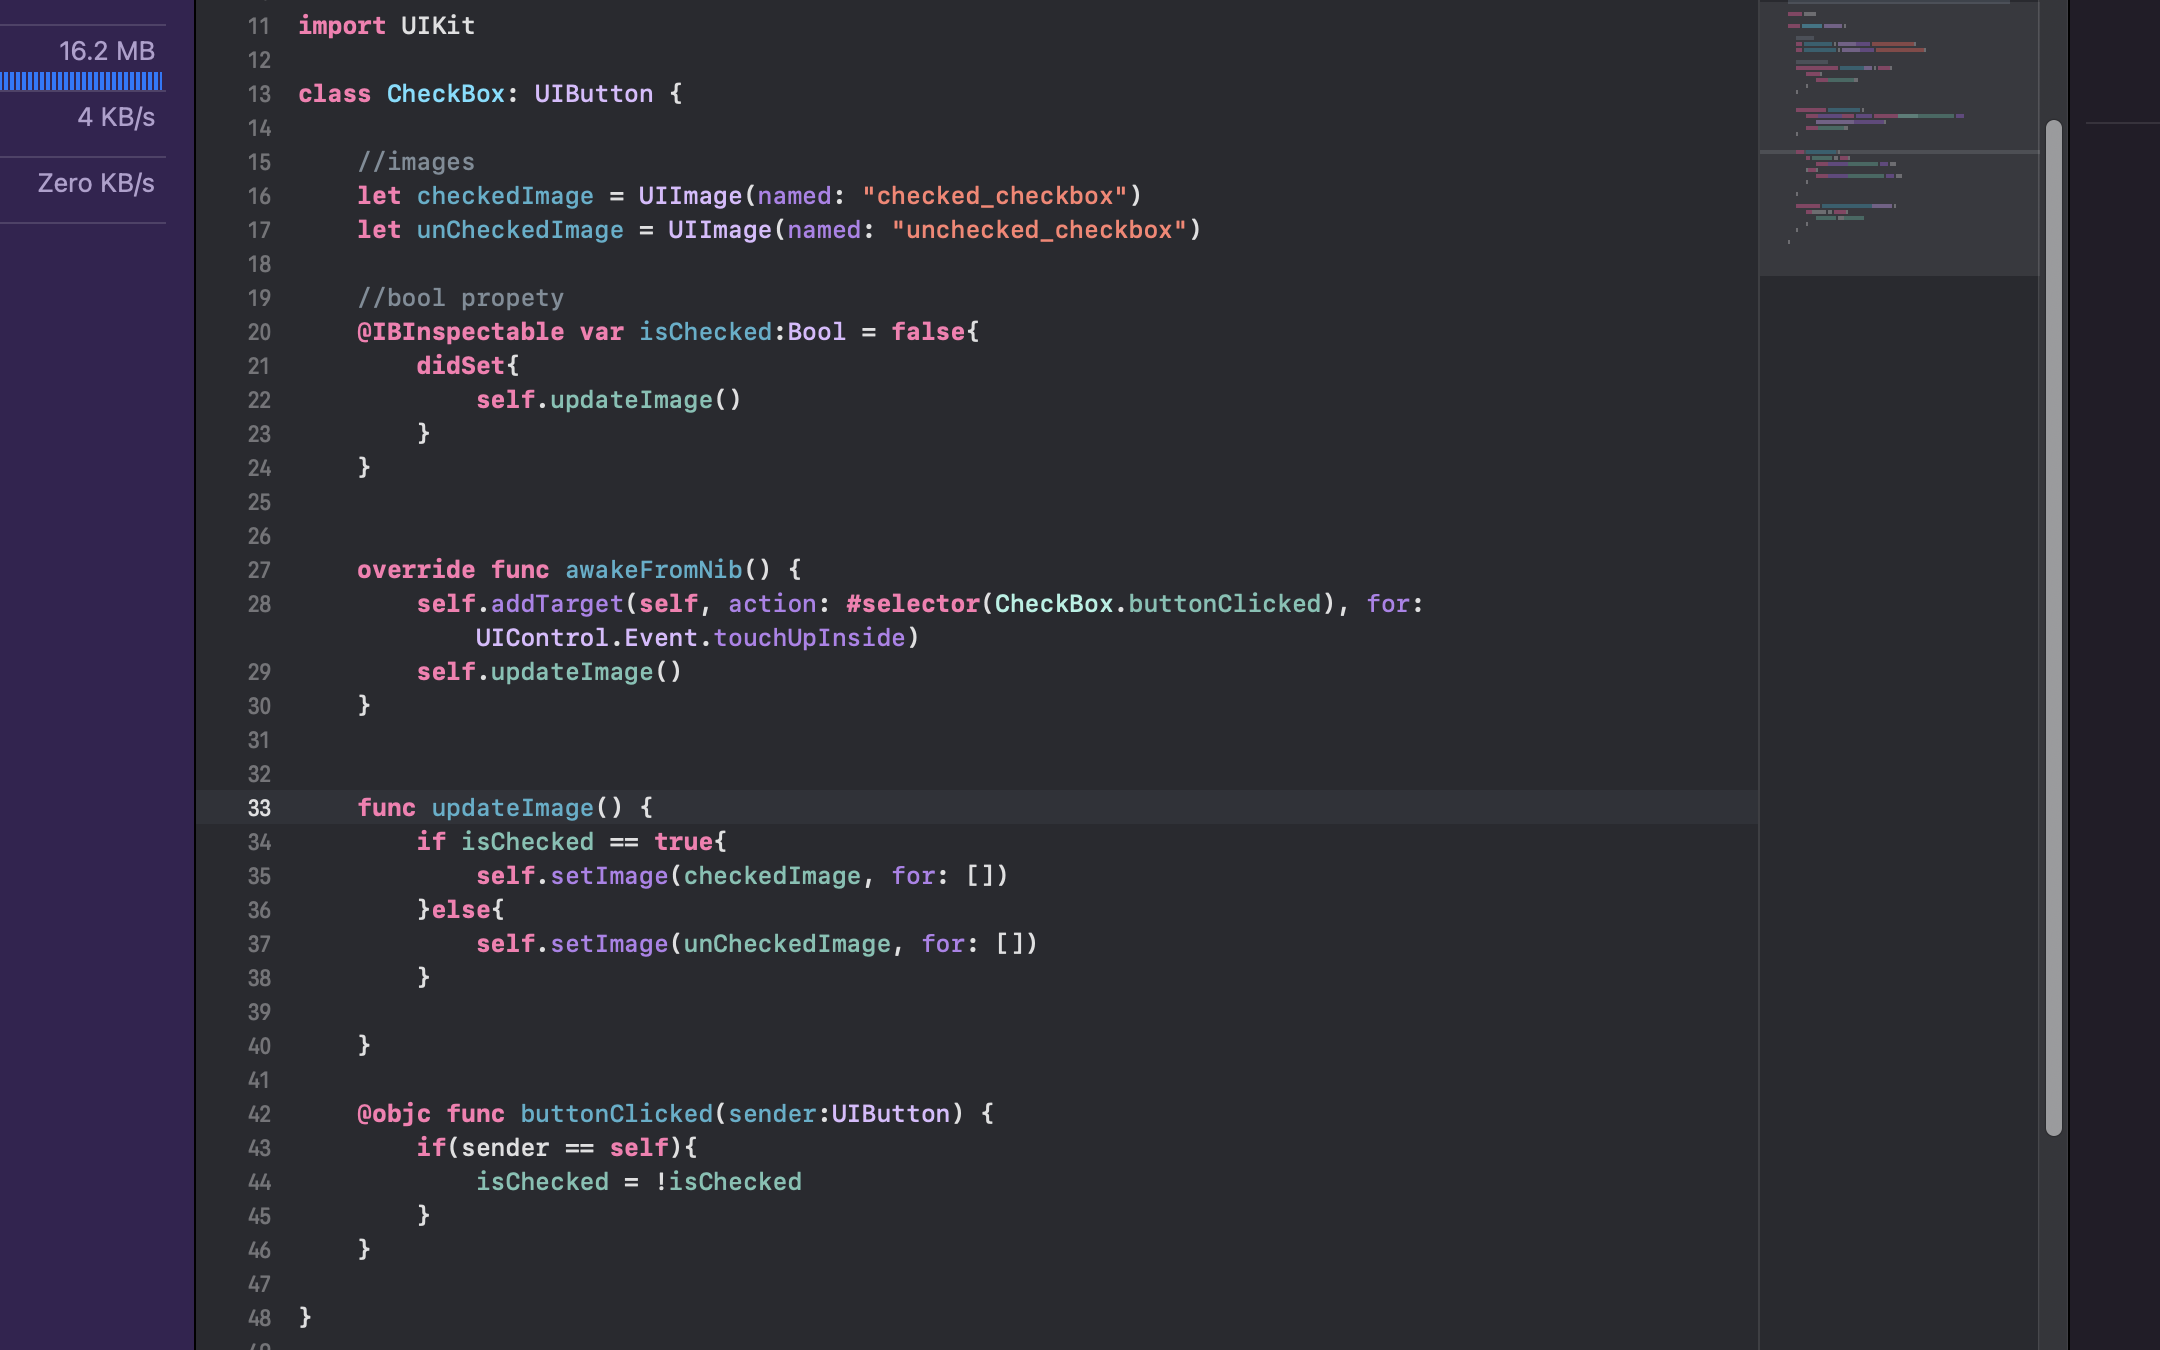Click isChecked property on line 20

(x=705, y=332)
